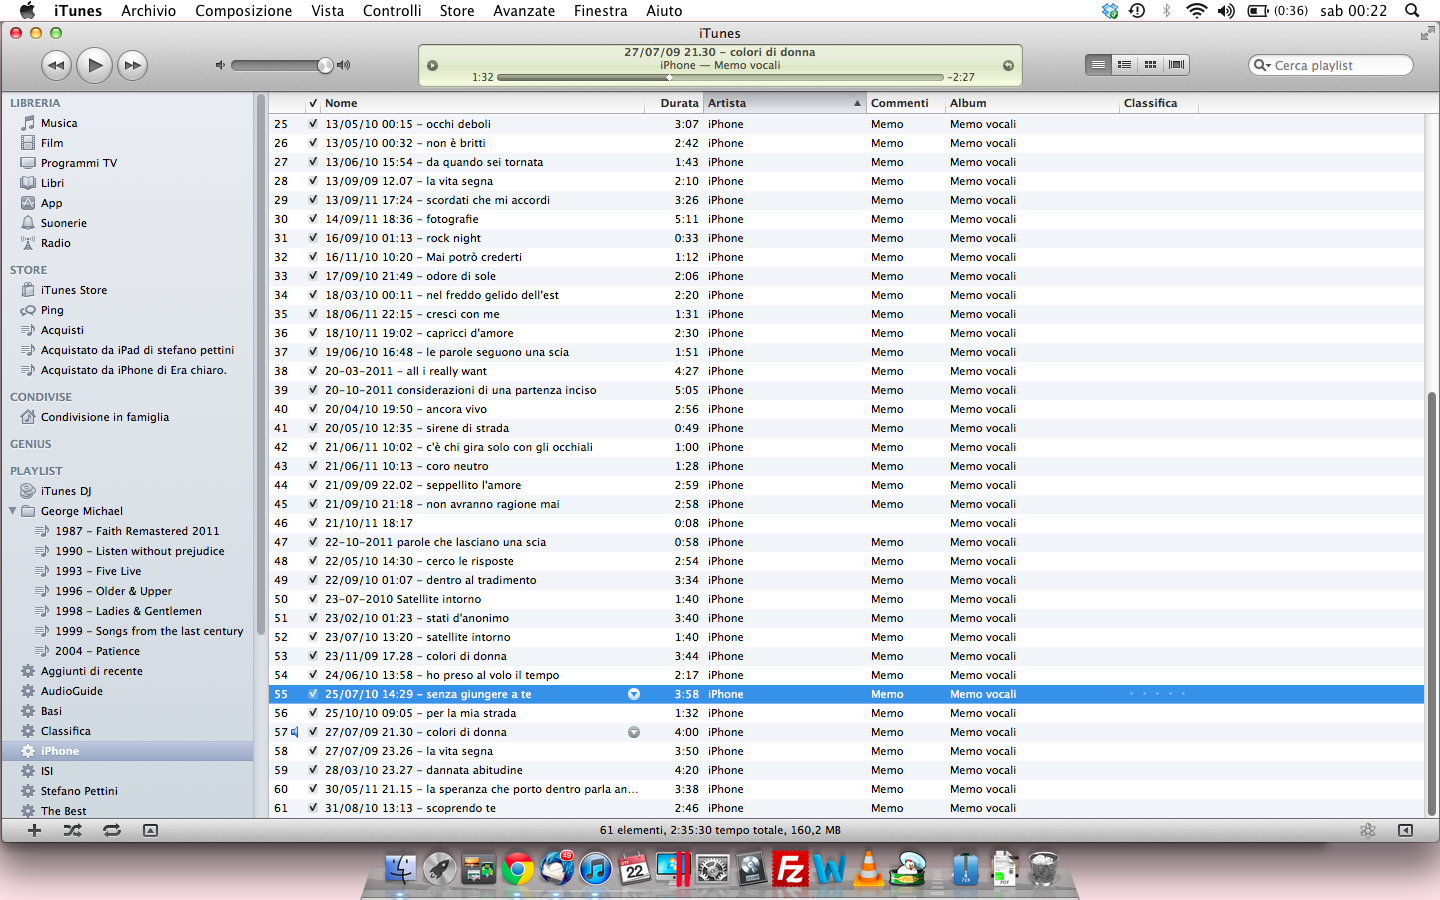Open Programmi TV in sidebar
Screen dimensions: 1440x900
pyautogui.click(x=78, y=163)
